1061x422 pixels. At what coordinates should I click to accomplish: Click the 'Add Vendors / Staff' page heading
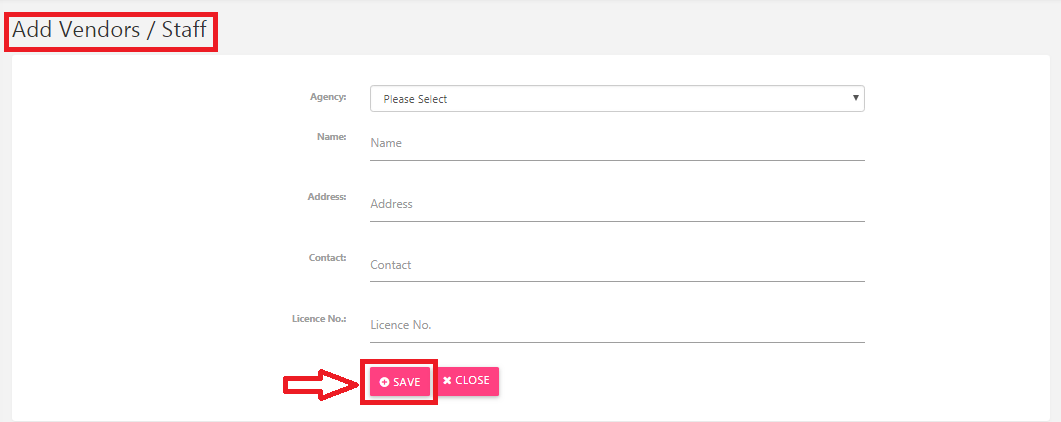(x=110, y=29)
